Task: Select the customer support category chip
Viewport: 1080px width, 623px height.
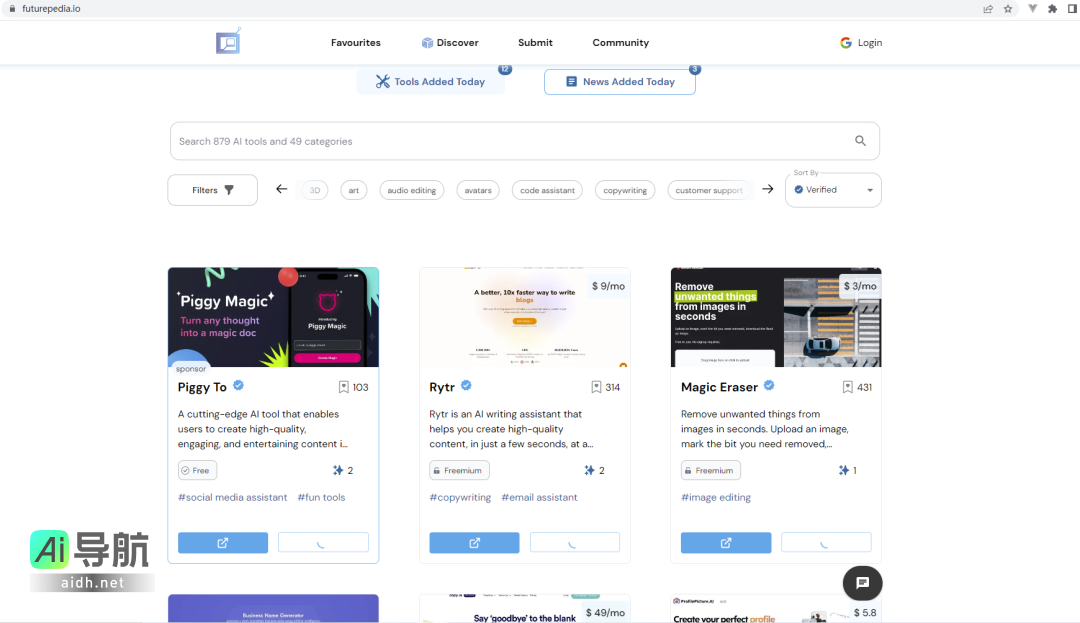Action: pyautogui.click(x=709, y=190)
